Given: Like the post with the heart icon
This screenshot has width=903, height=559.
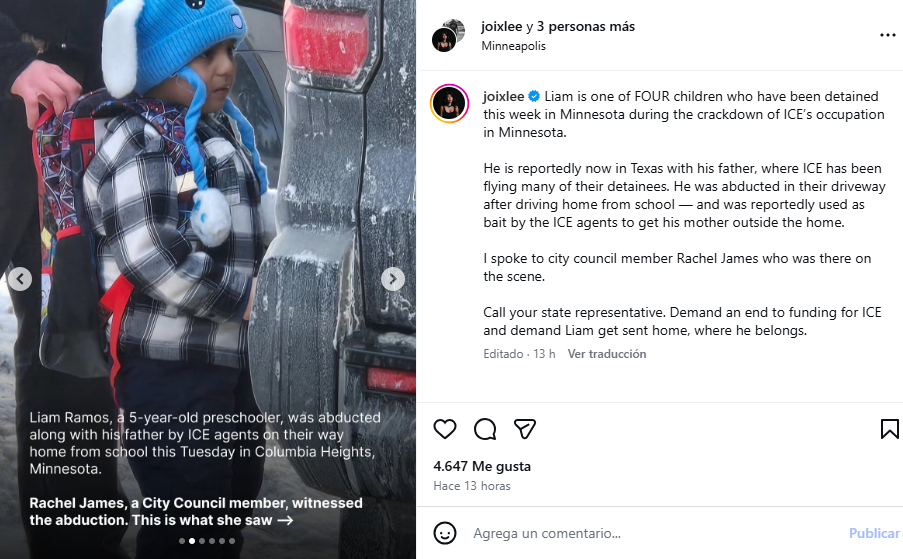Looking at the screenshot, I should (445, 429).
